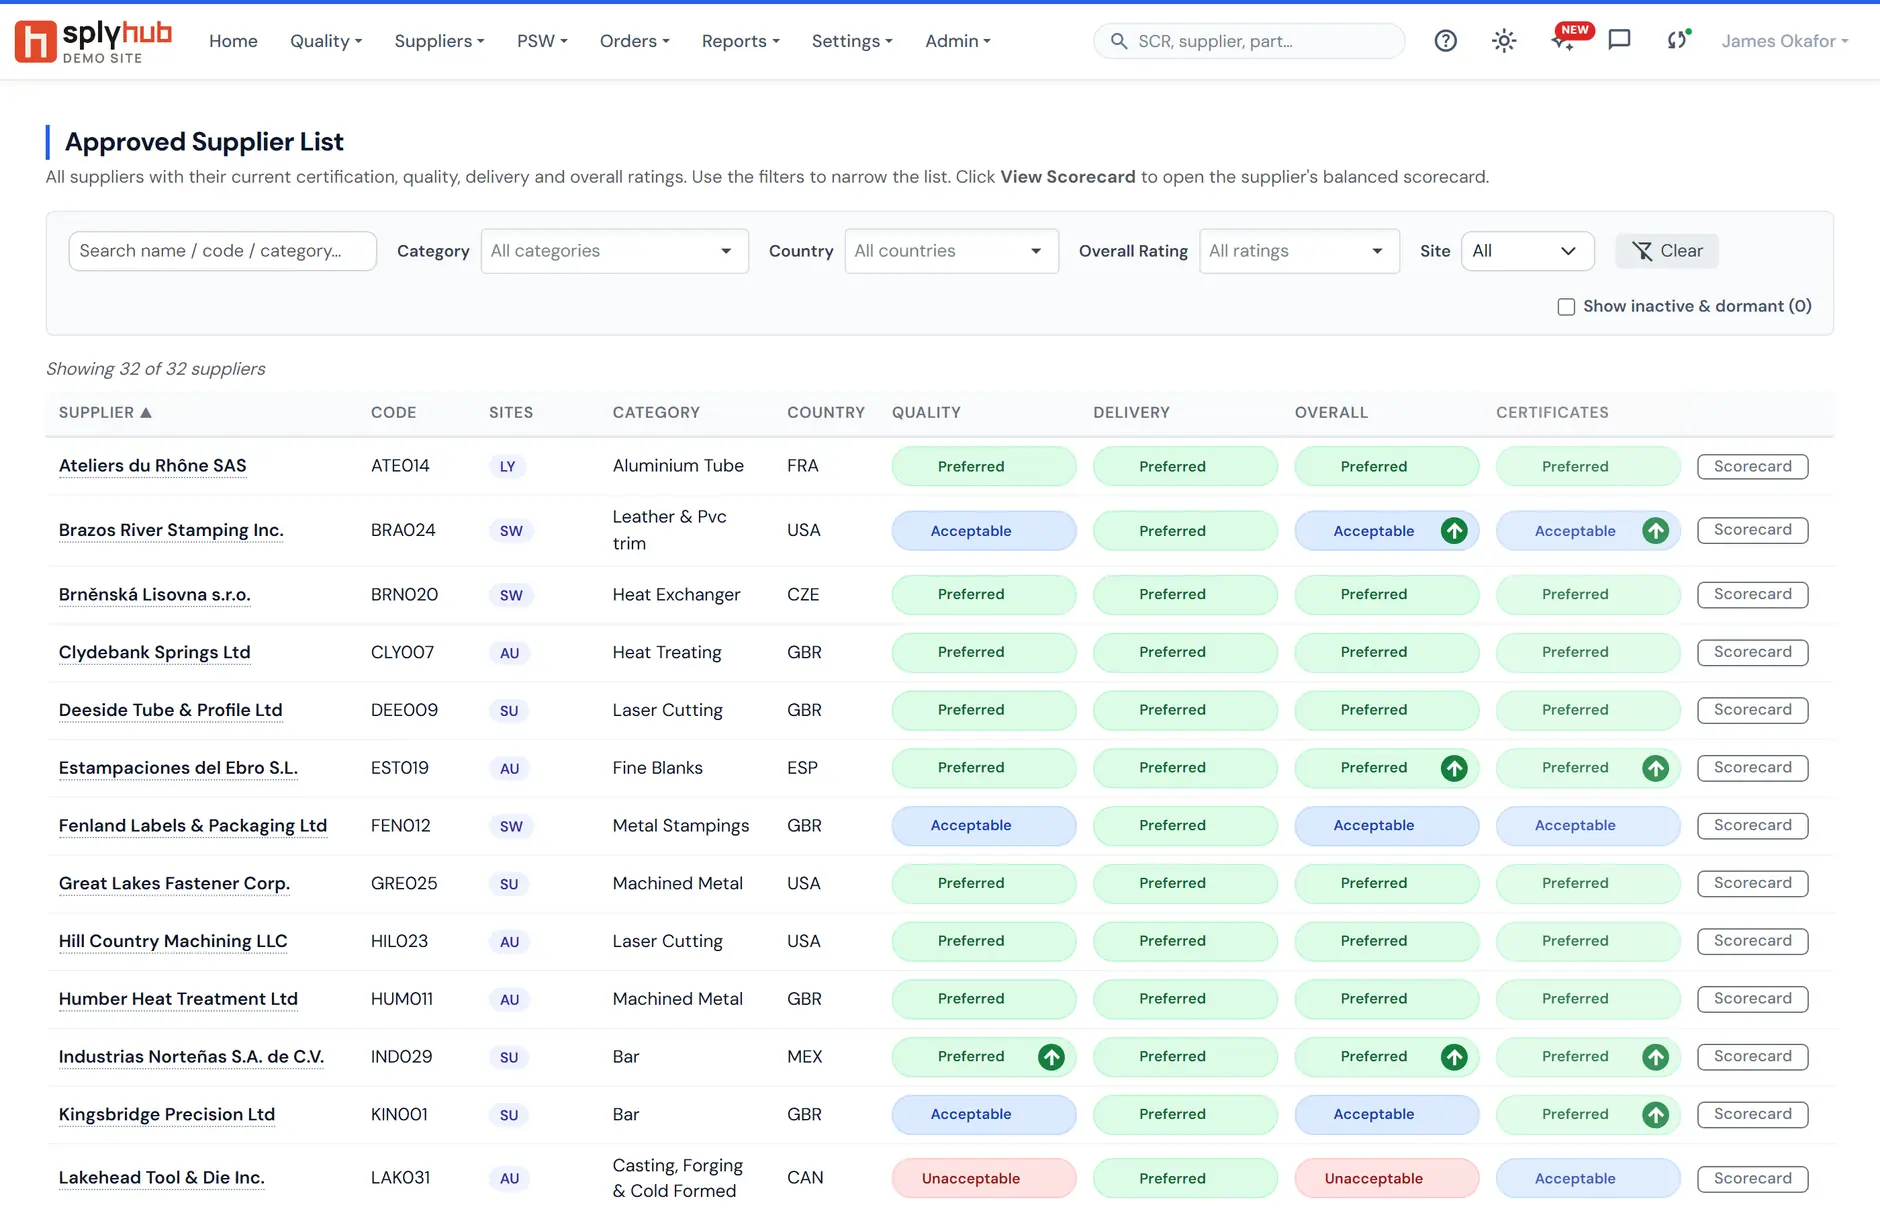Viewport: 1880px width, 1209px height.
Task: Sort by the DELIVERY column header
Action: point(1131,413)
